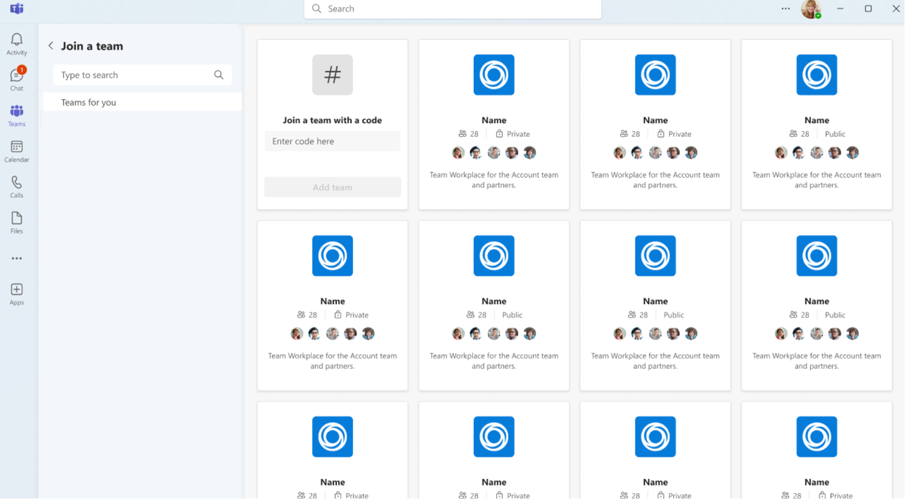Click the Join a team heading
Screen dimensions: 907x499
92,46
